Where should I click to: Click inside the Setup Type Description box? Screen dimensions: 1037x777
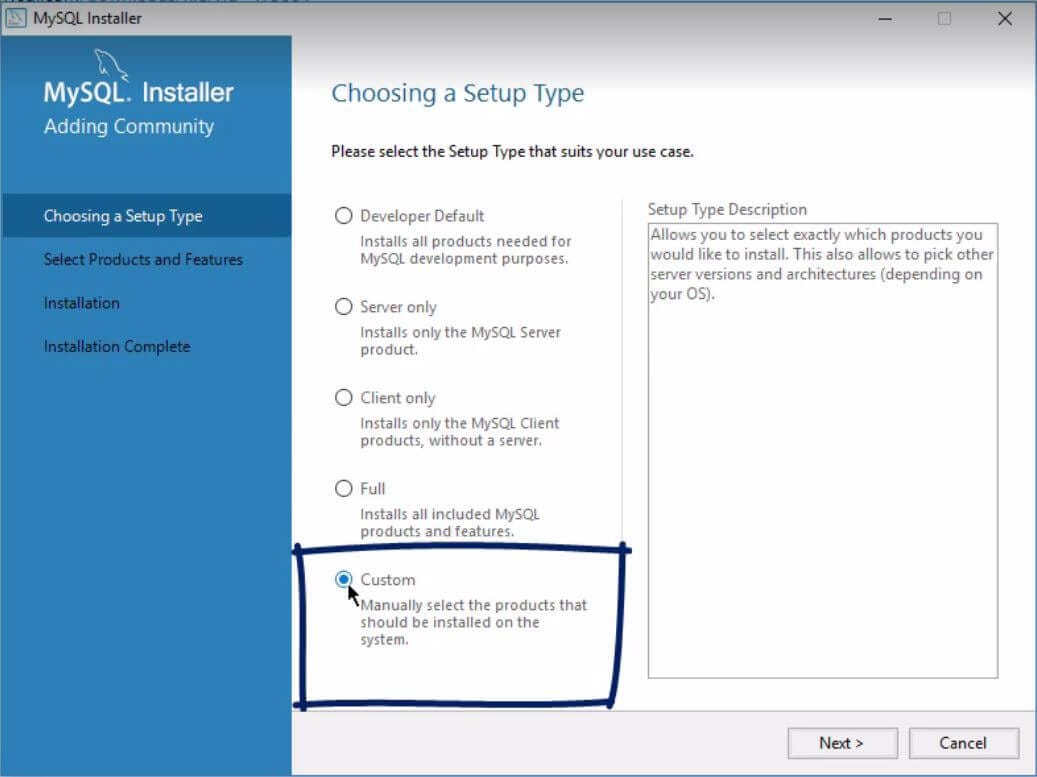823,450
